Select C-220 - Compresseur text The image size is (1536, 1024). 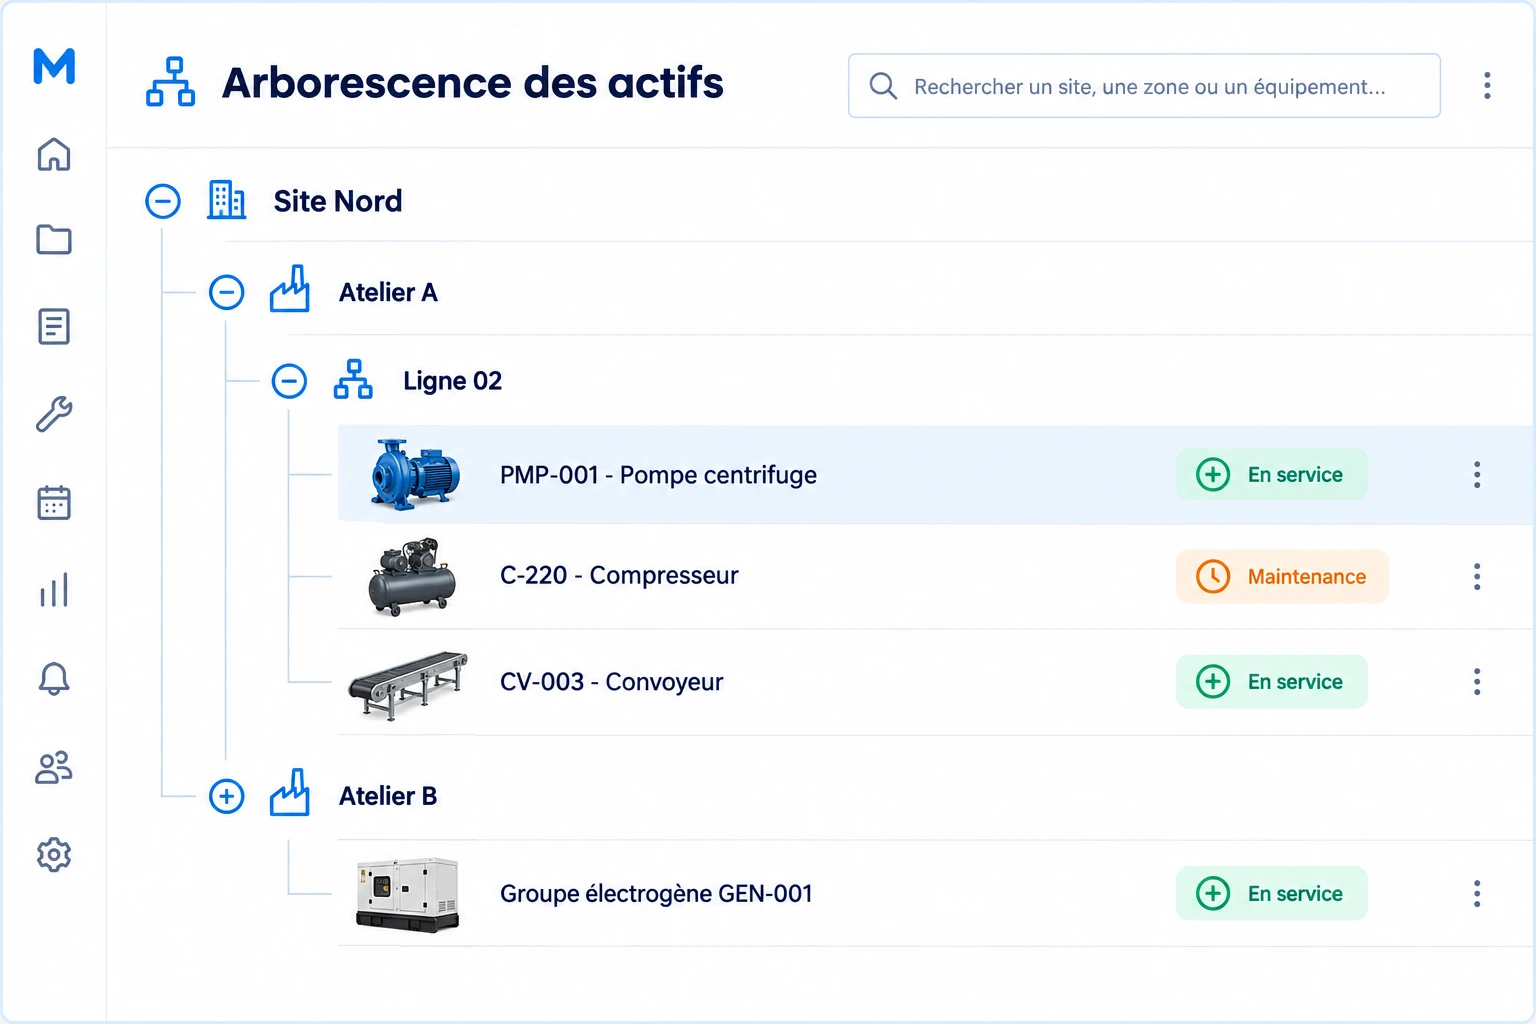[619, 575]
